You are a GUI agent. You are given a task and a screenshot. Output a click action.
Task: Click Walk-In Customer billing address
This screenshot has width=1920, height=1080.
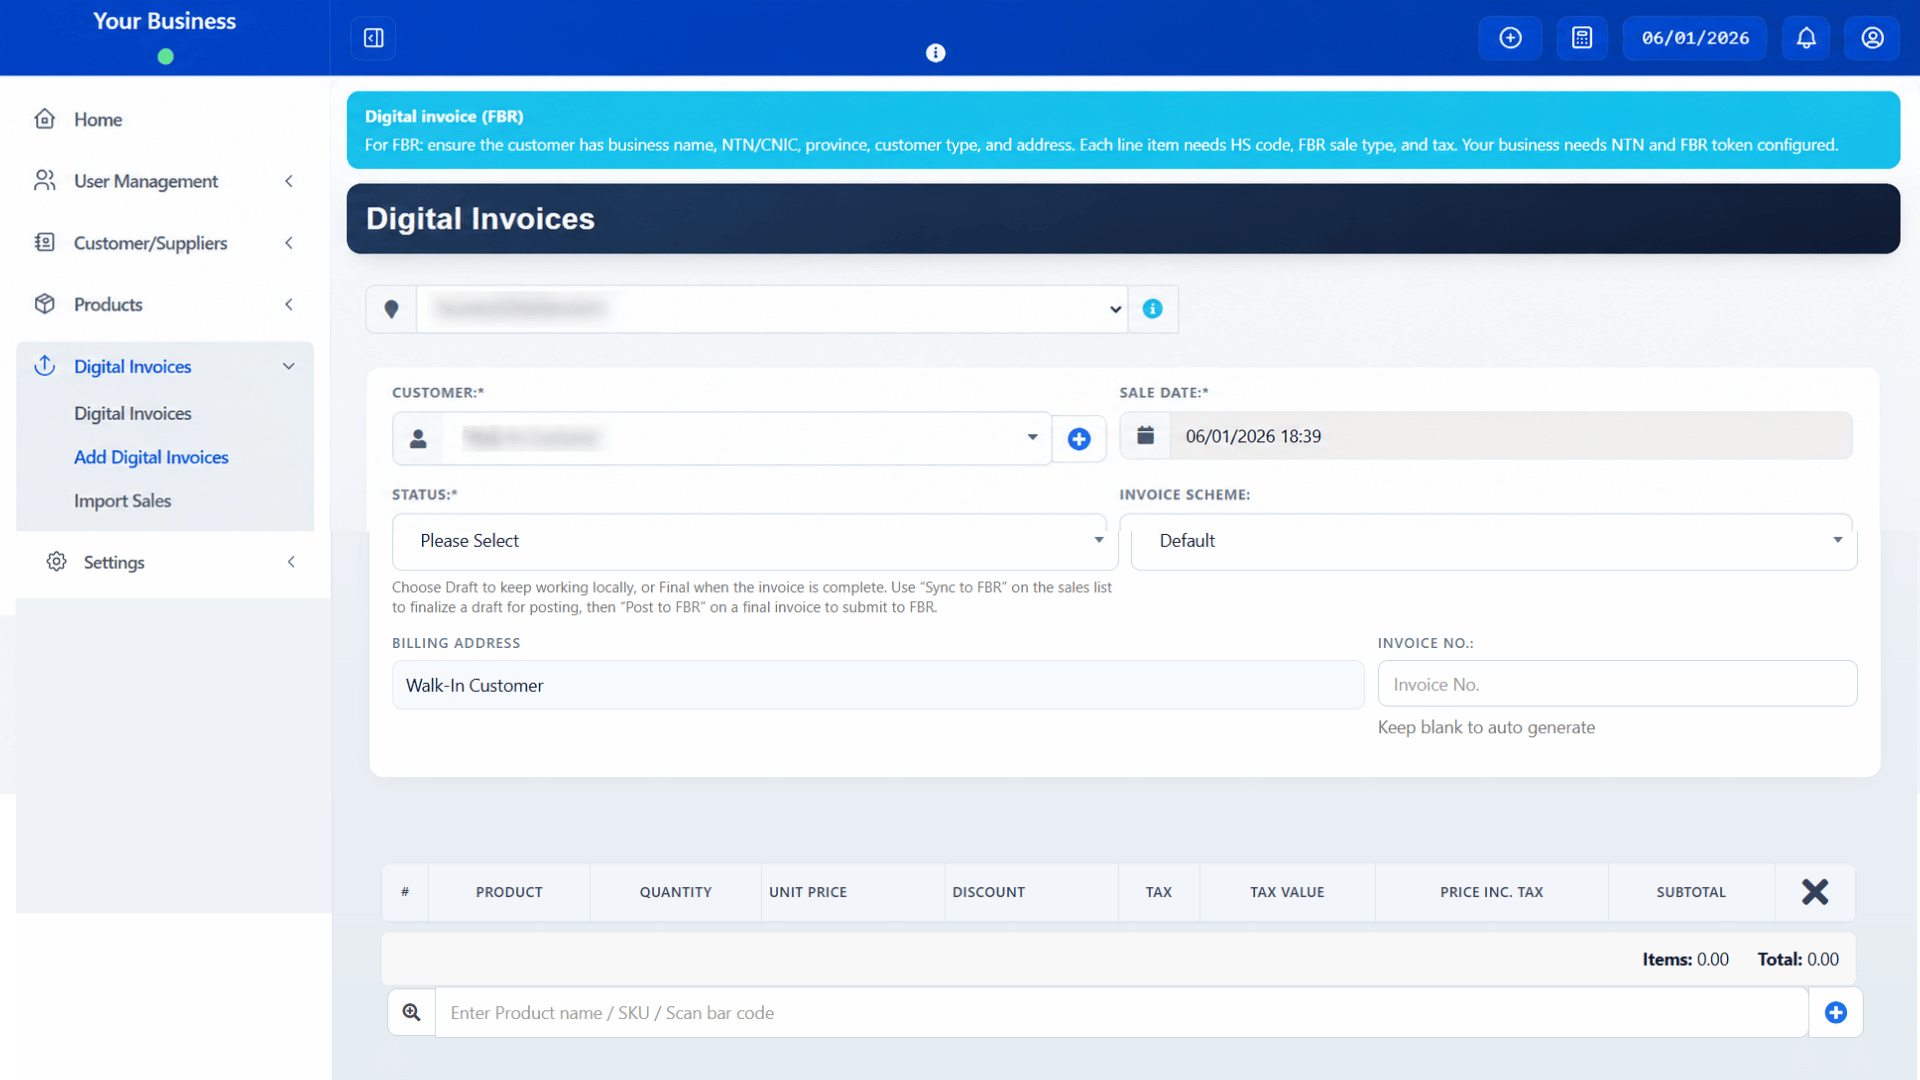(878, 685)
